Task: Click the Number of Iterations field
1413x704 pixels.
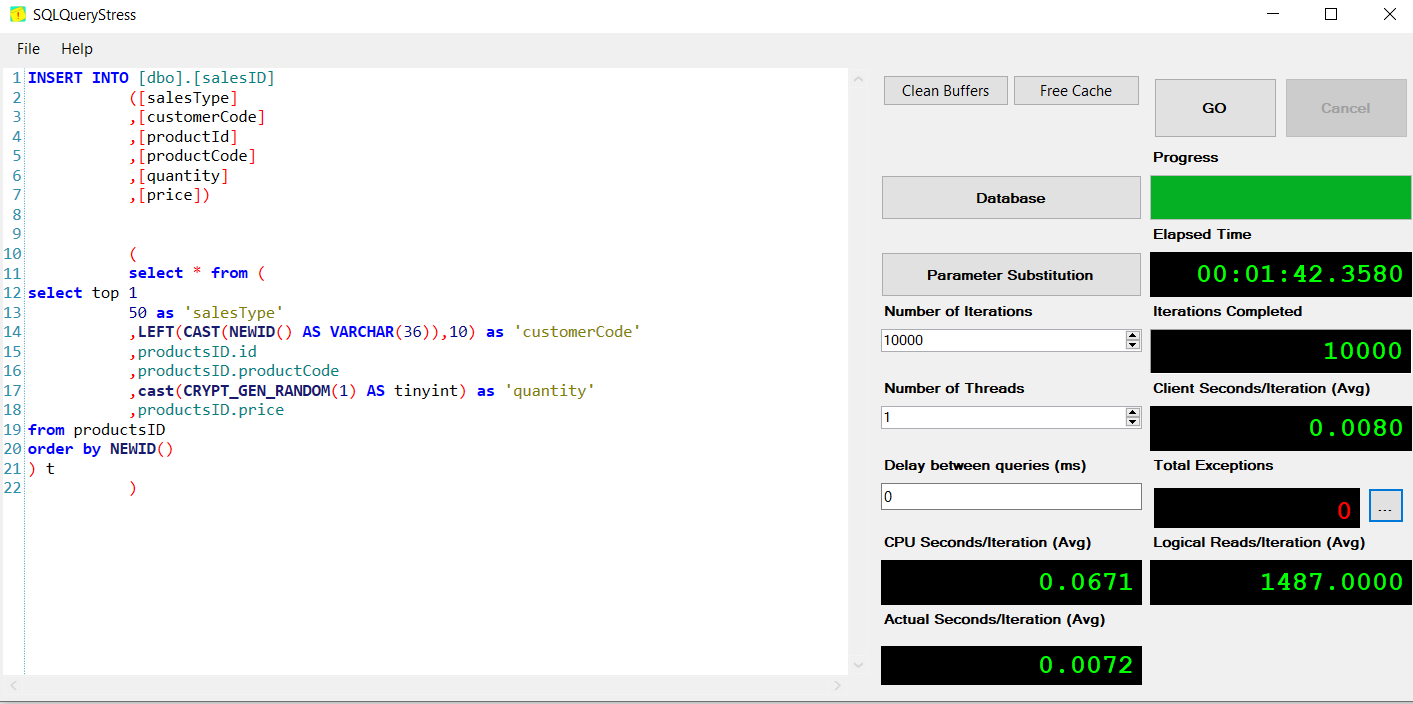Action: tap(1003, 340)
